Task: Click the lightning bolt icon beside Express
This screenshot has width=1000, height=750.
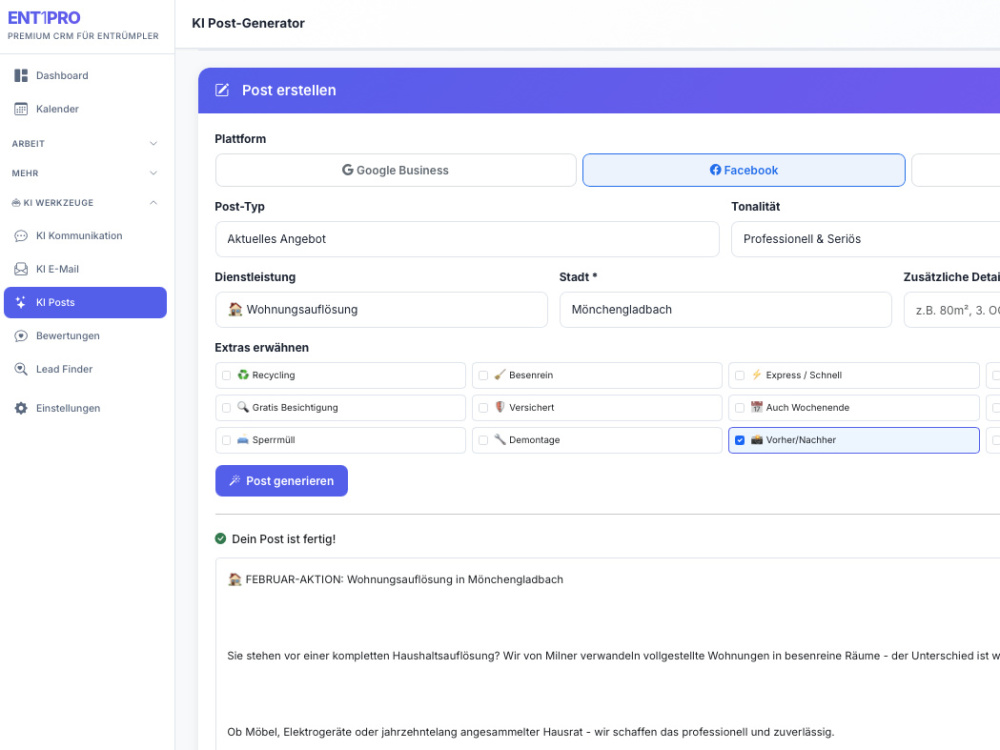Action: tap(756, 375)
